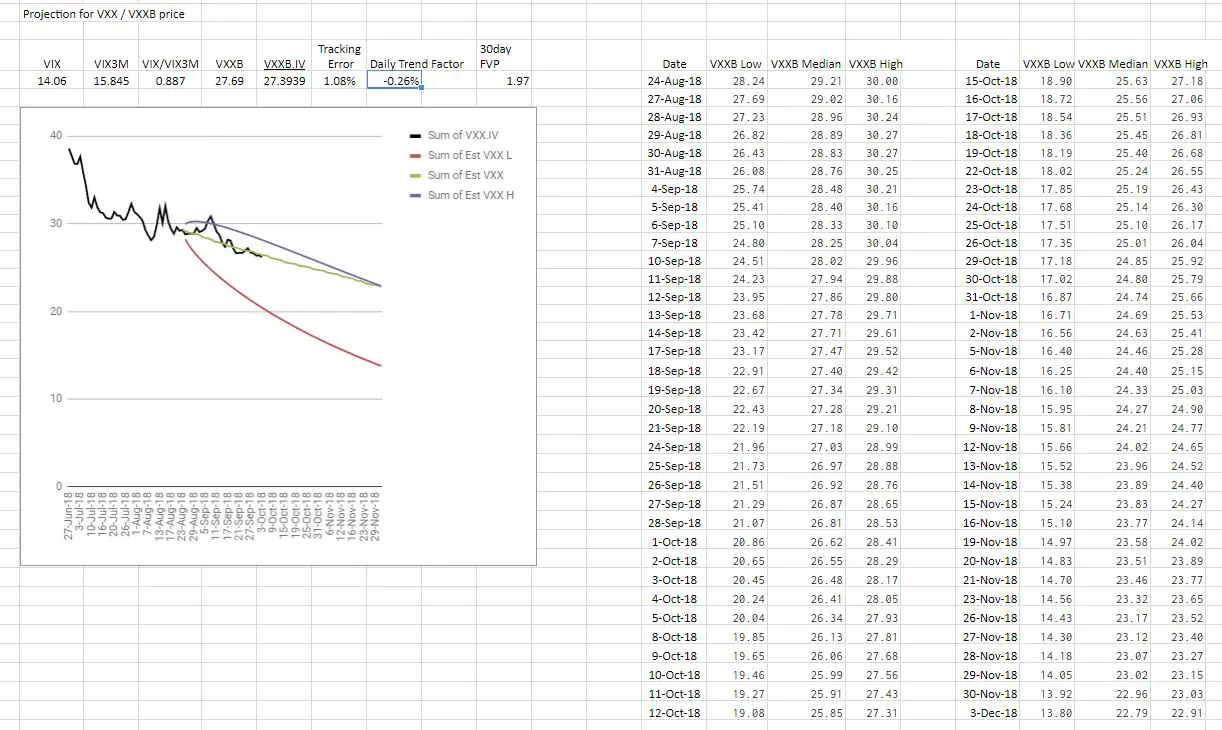Click the highlighted -0.26% trend factor cell
Image resolution: width=1222 pixels, height=730 pixels.
(394, 81)
